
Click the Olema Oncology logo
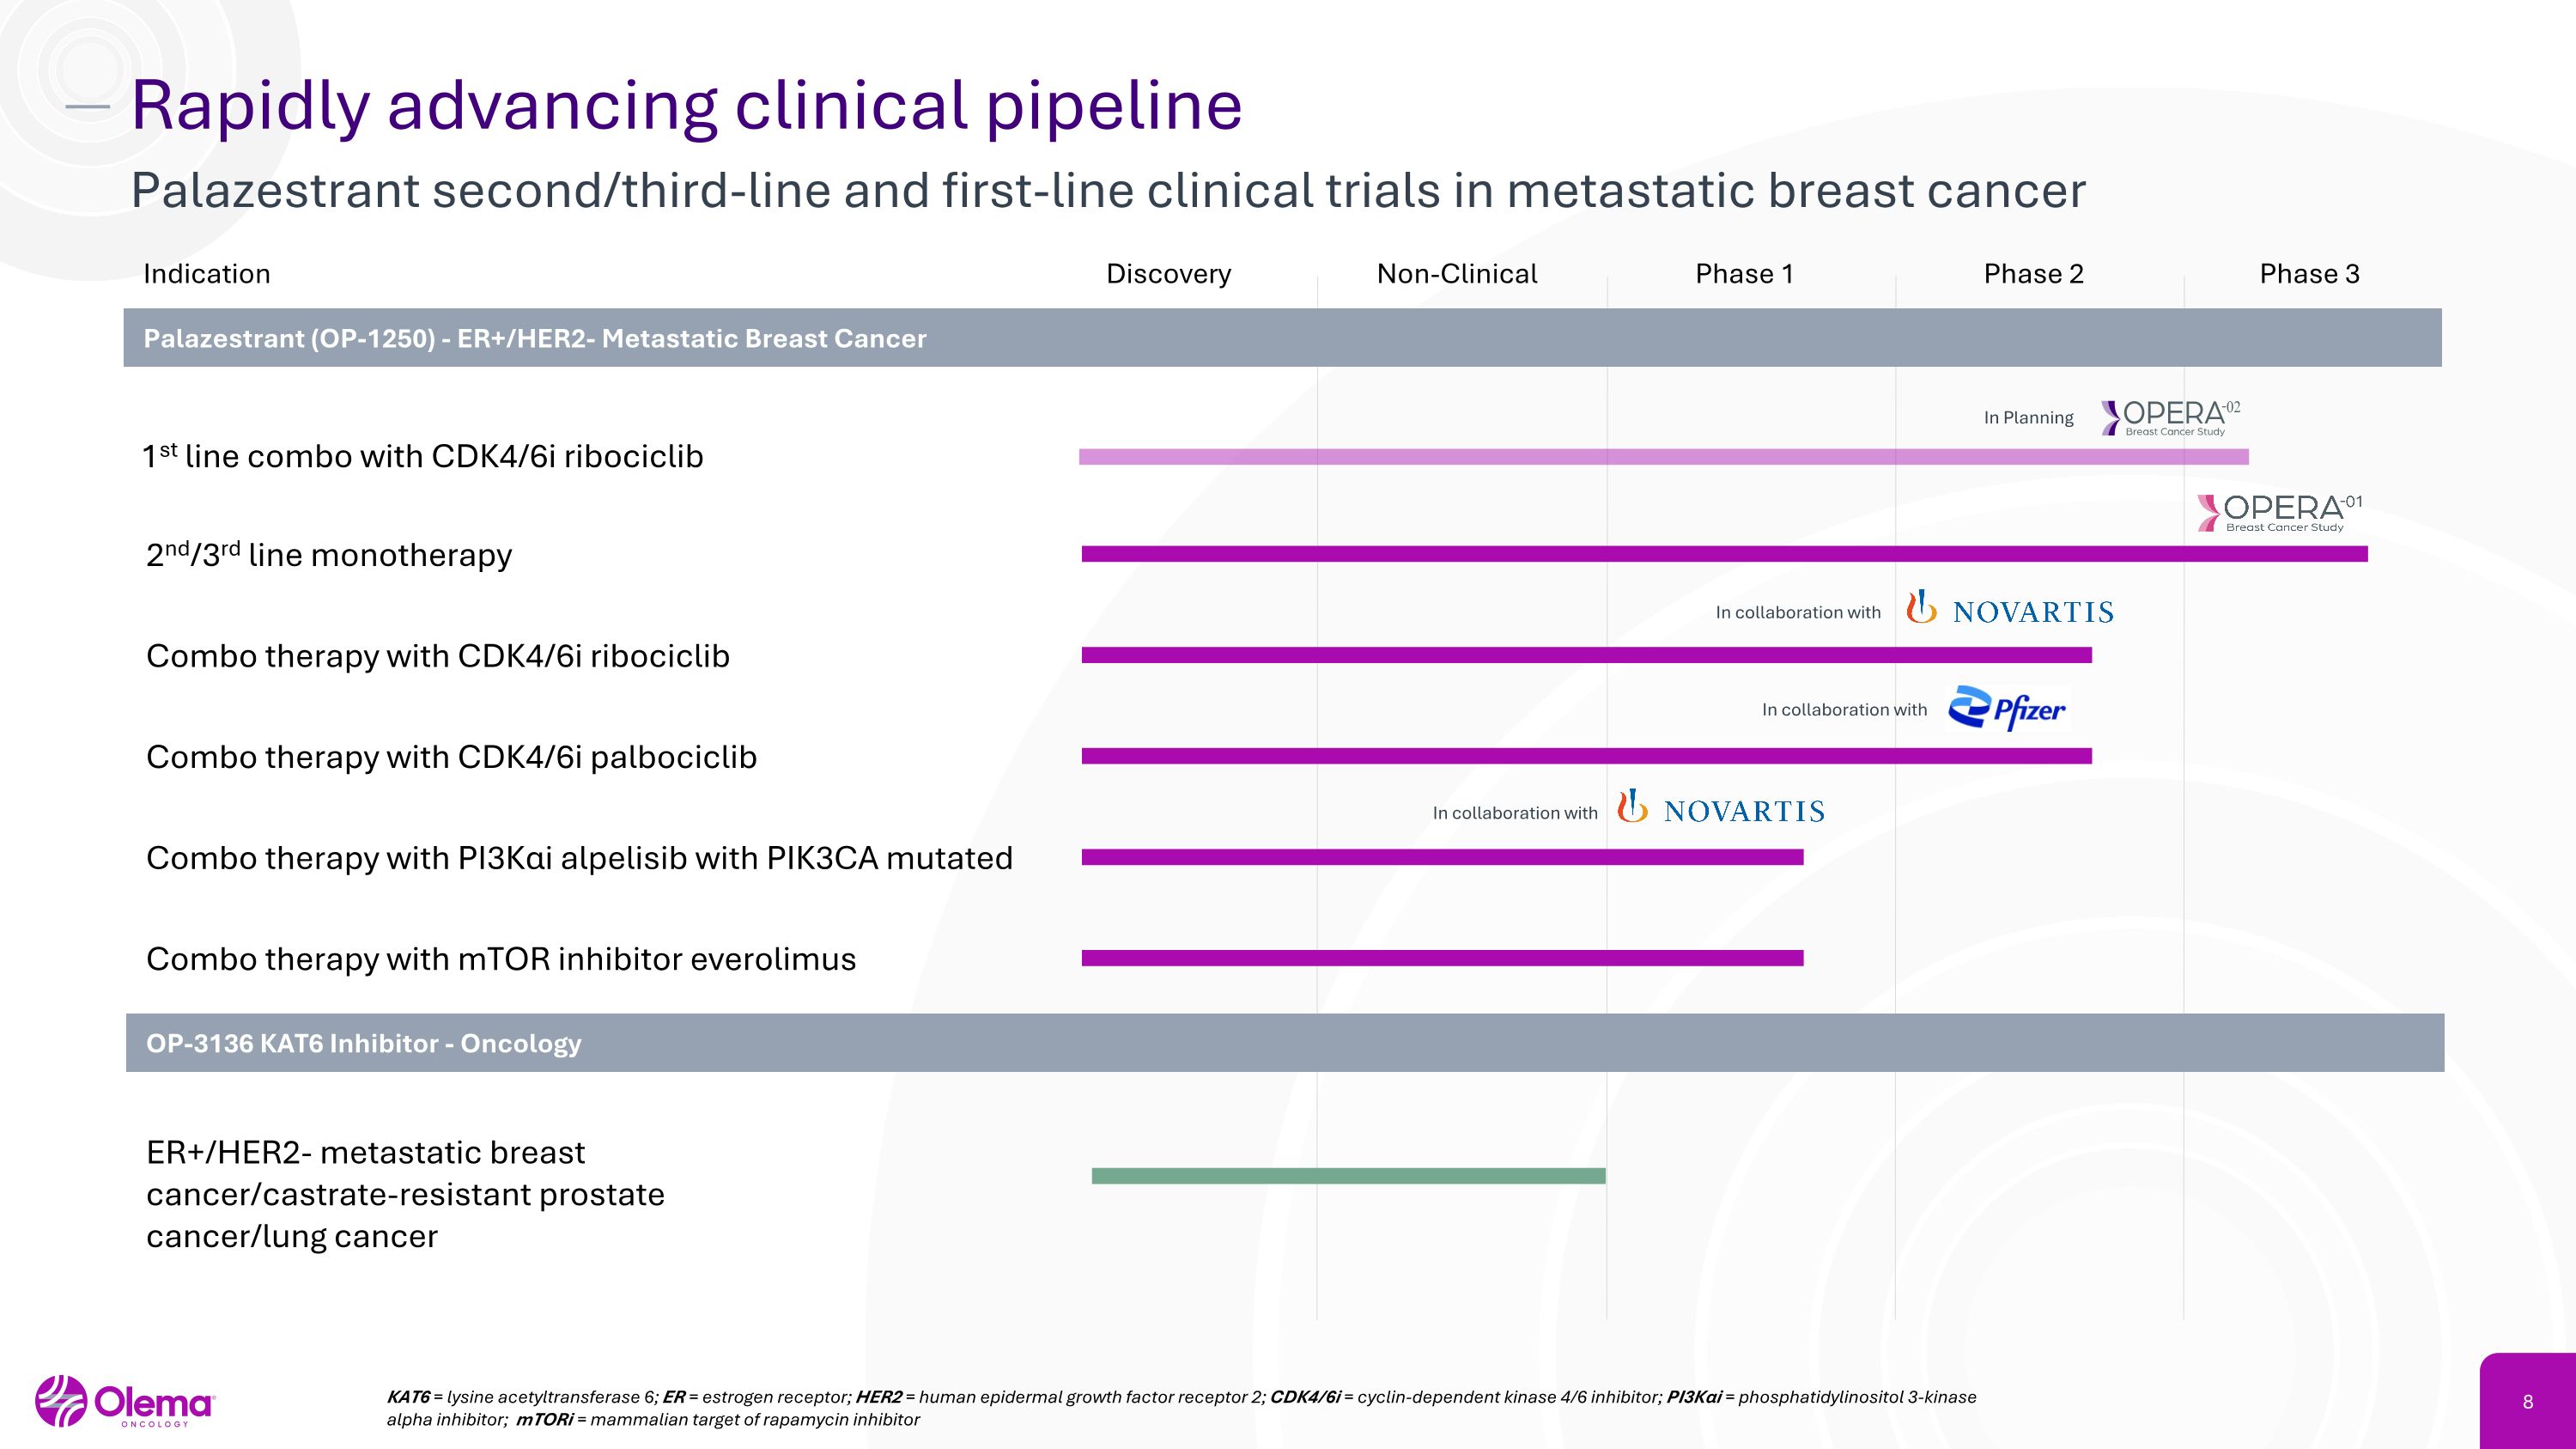coord(125,1401)
